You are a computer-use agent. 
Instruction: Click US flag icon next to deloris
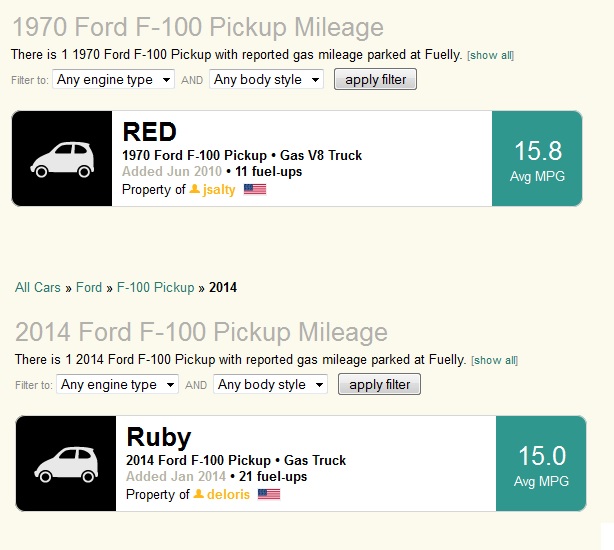point(269,494)
